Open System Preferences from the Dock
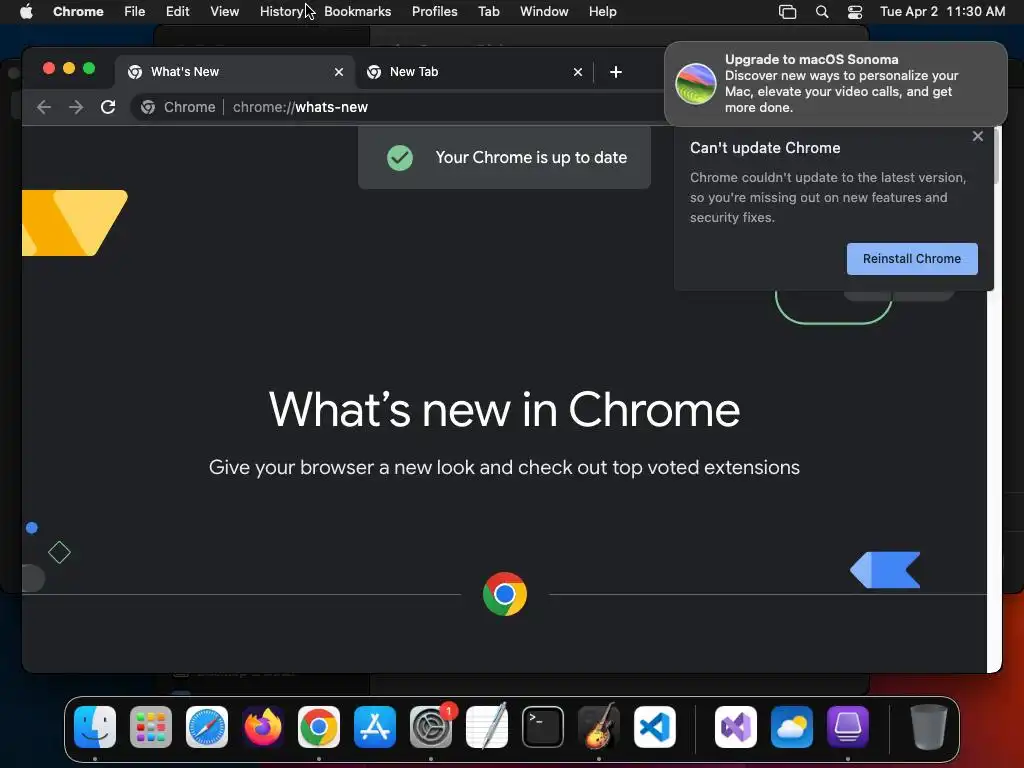The image size is (1024, 768). [431, 727]
